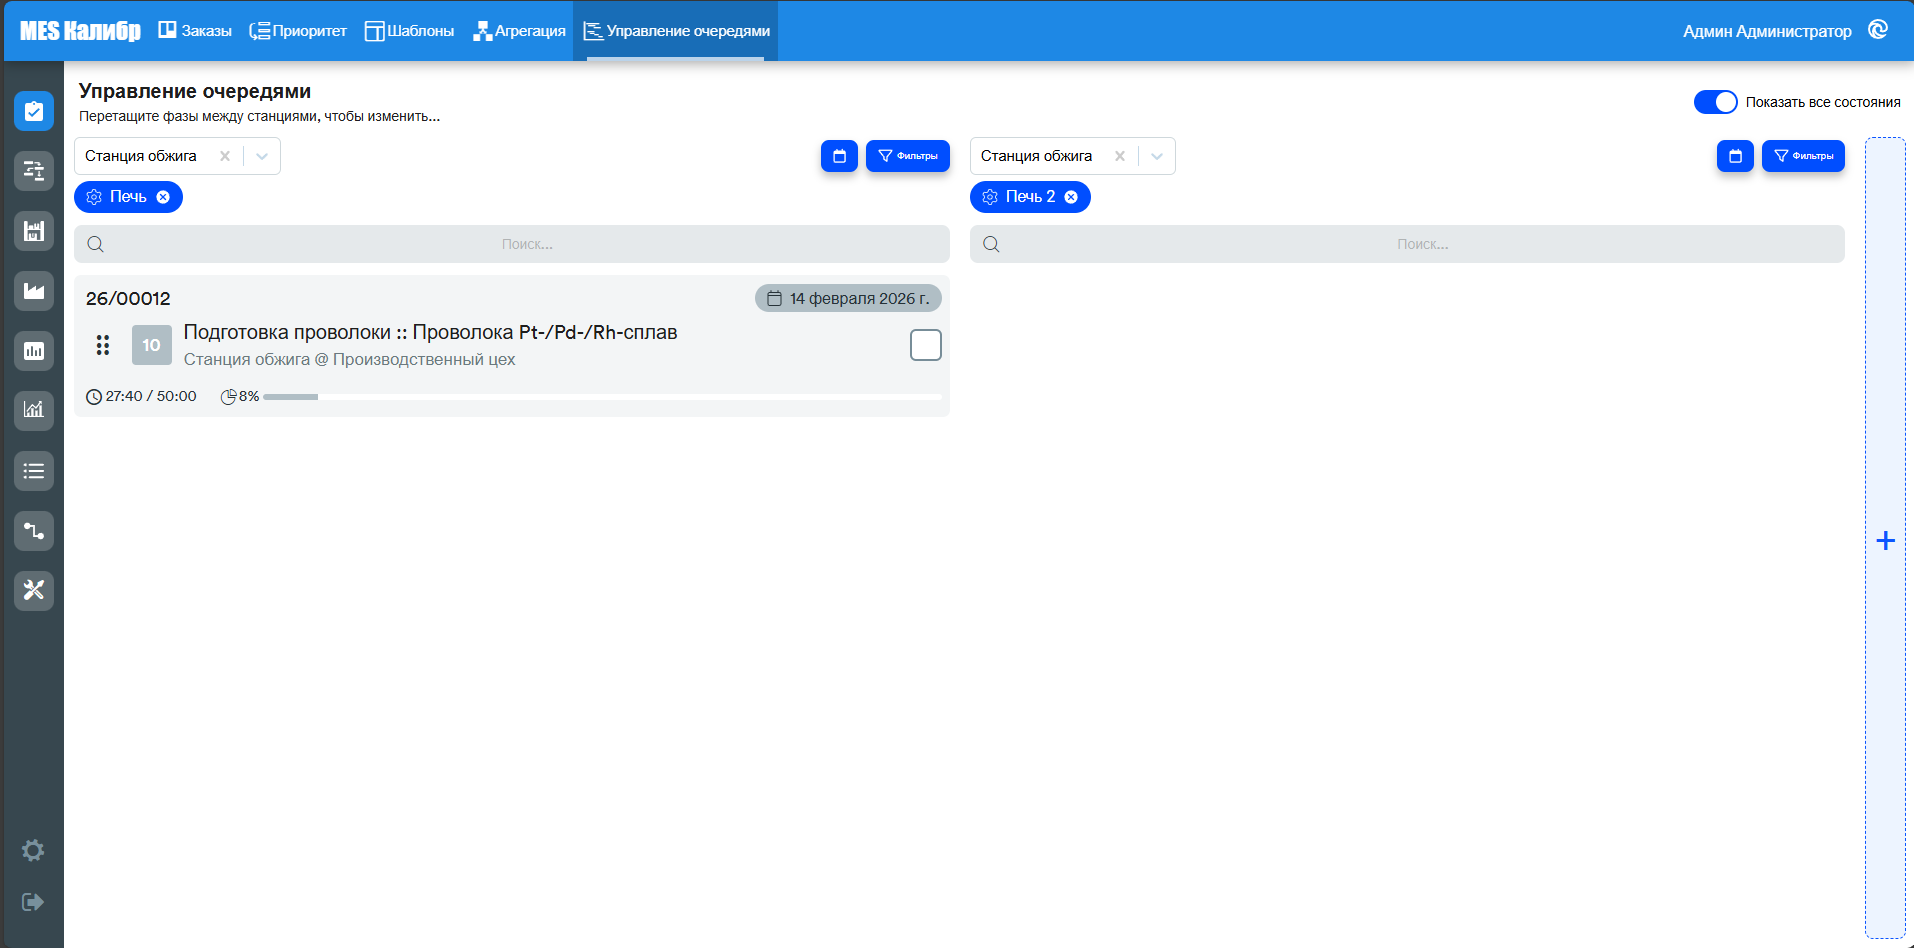Click the 14 февраля 2026 г. date badge
Viewport: 1914px width, 948px height.
point(848,298)
